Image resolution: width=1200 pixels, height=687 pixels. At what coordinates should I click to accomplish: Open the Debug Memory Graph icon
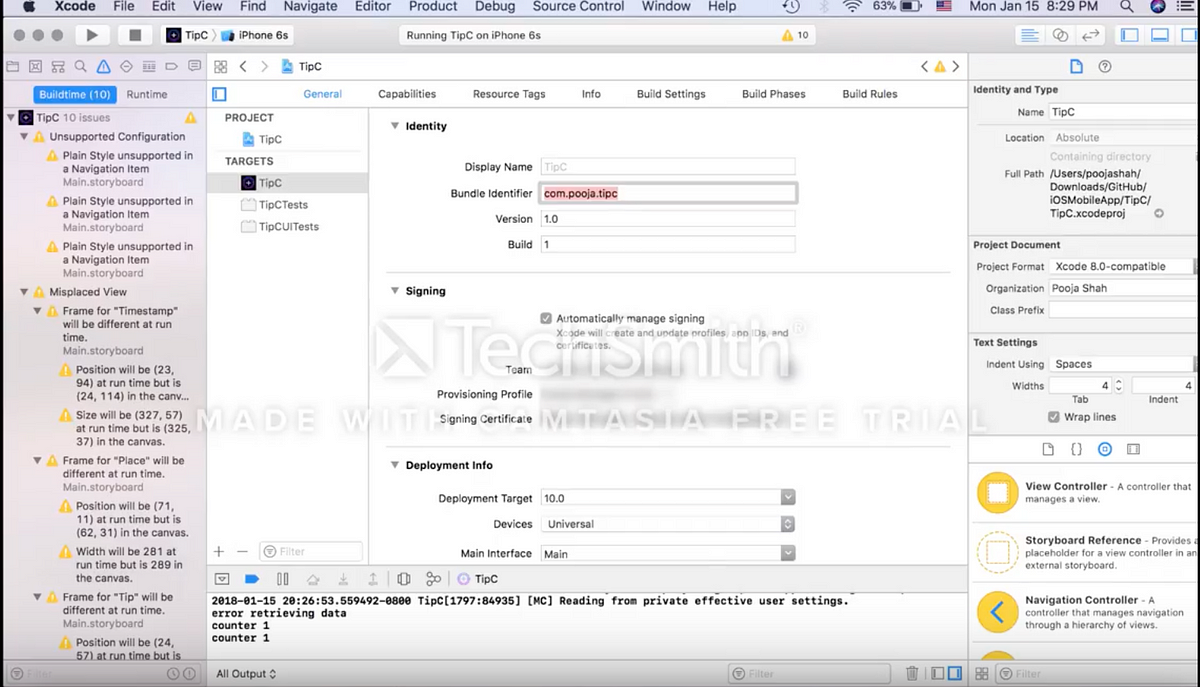[433, 579]
